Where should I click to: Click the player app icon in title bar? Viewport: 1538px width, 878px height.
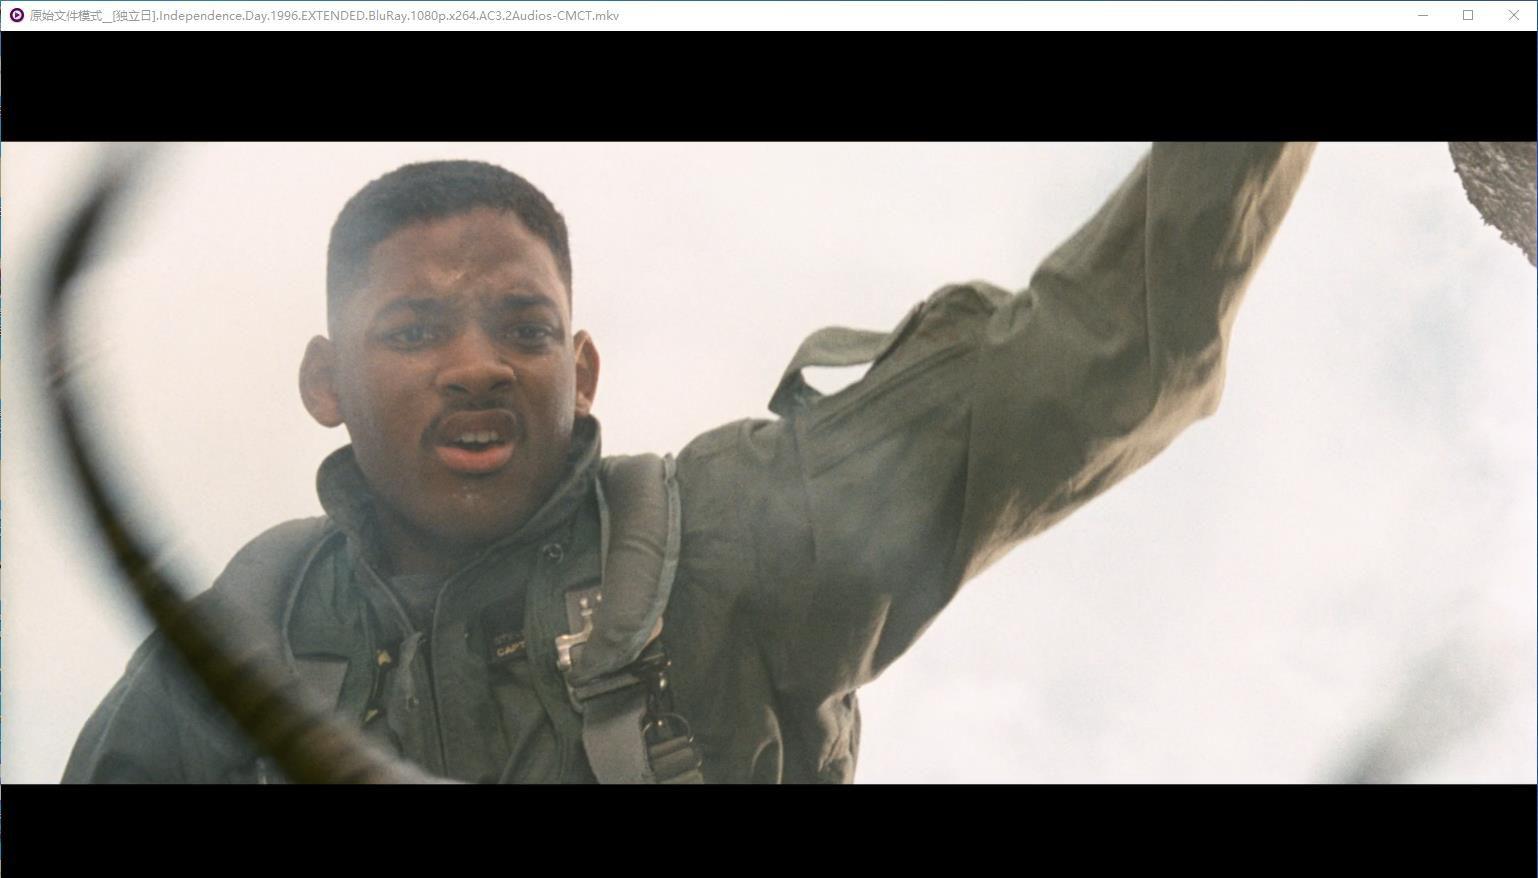(x=16, y=15)
